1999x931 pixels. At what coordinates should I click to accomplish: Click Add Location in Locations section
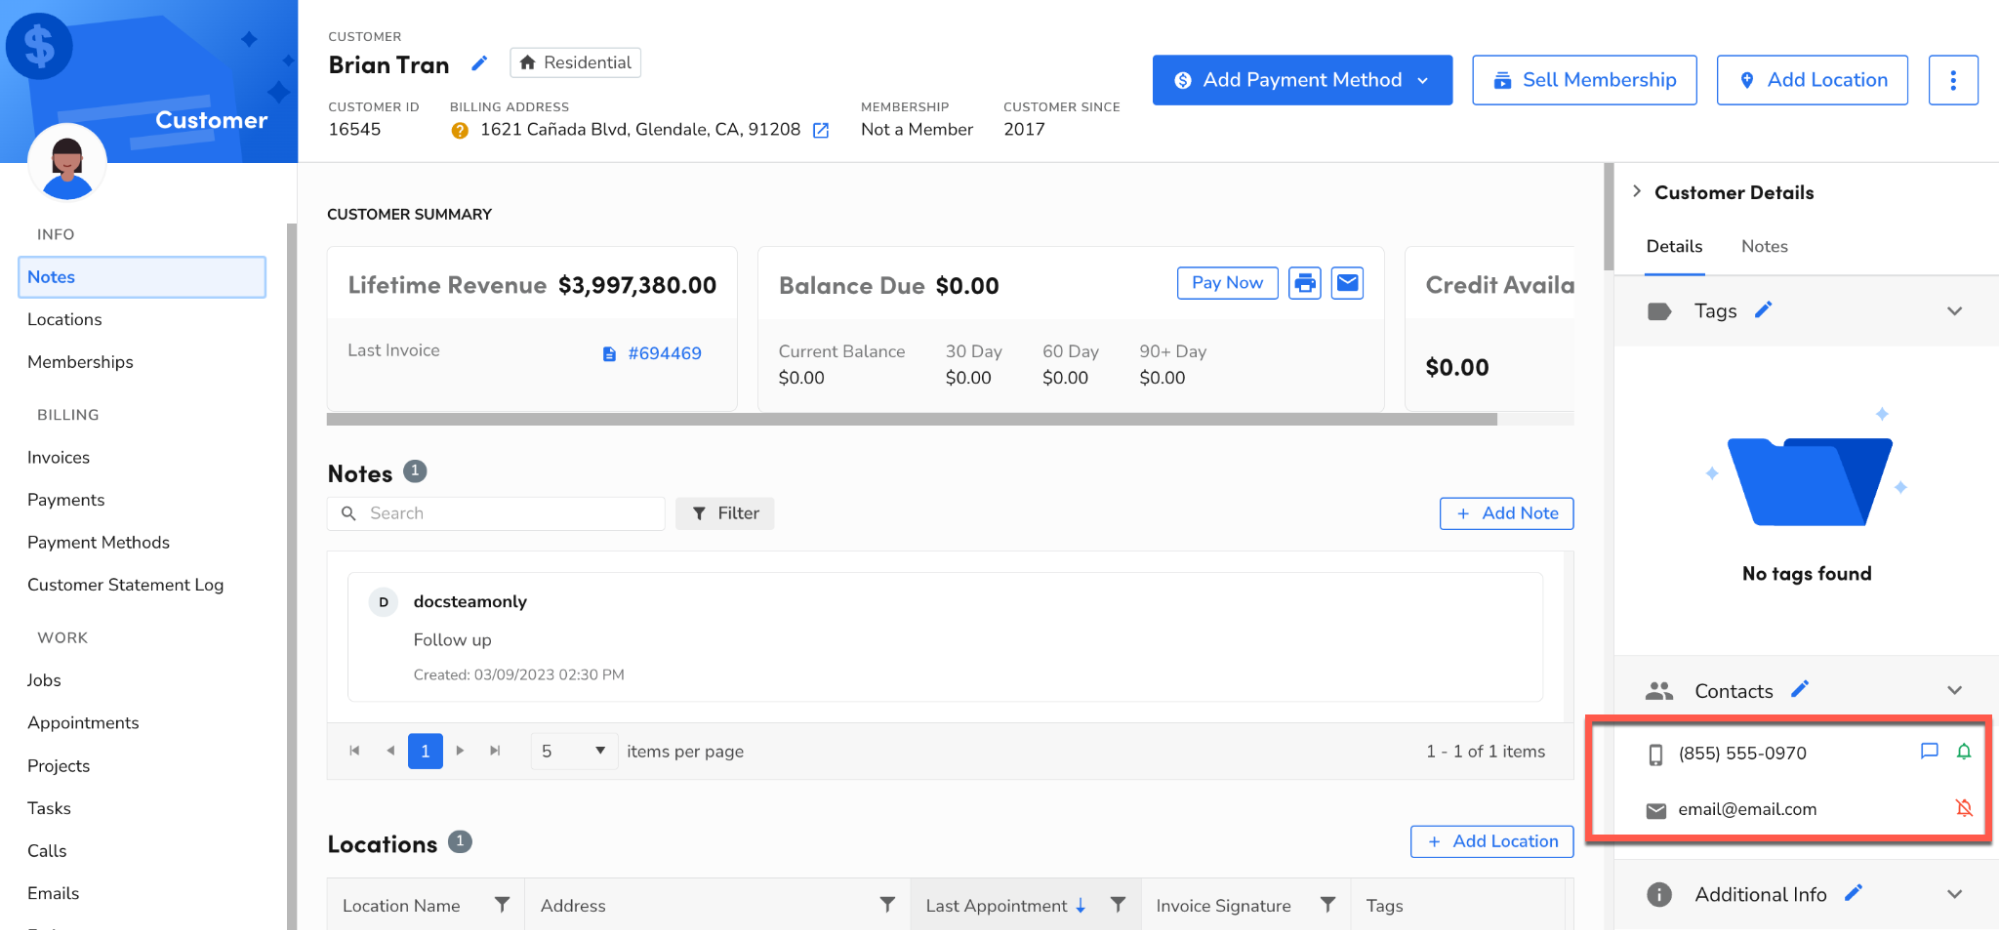(1491, 841)
